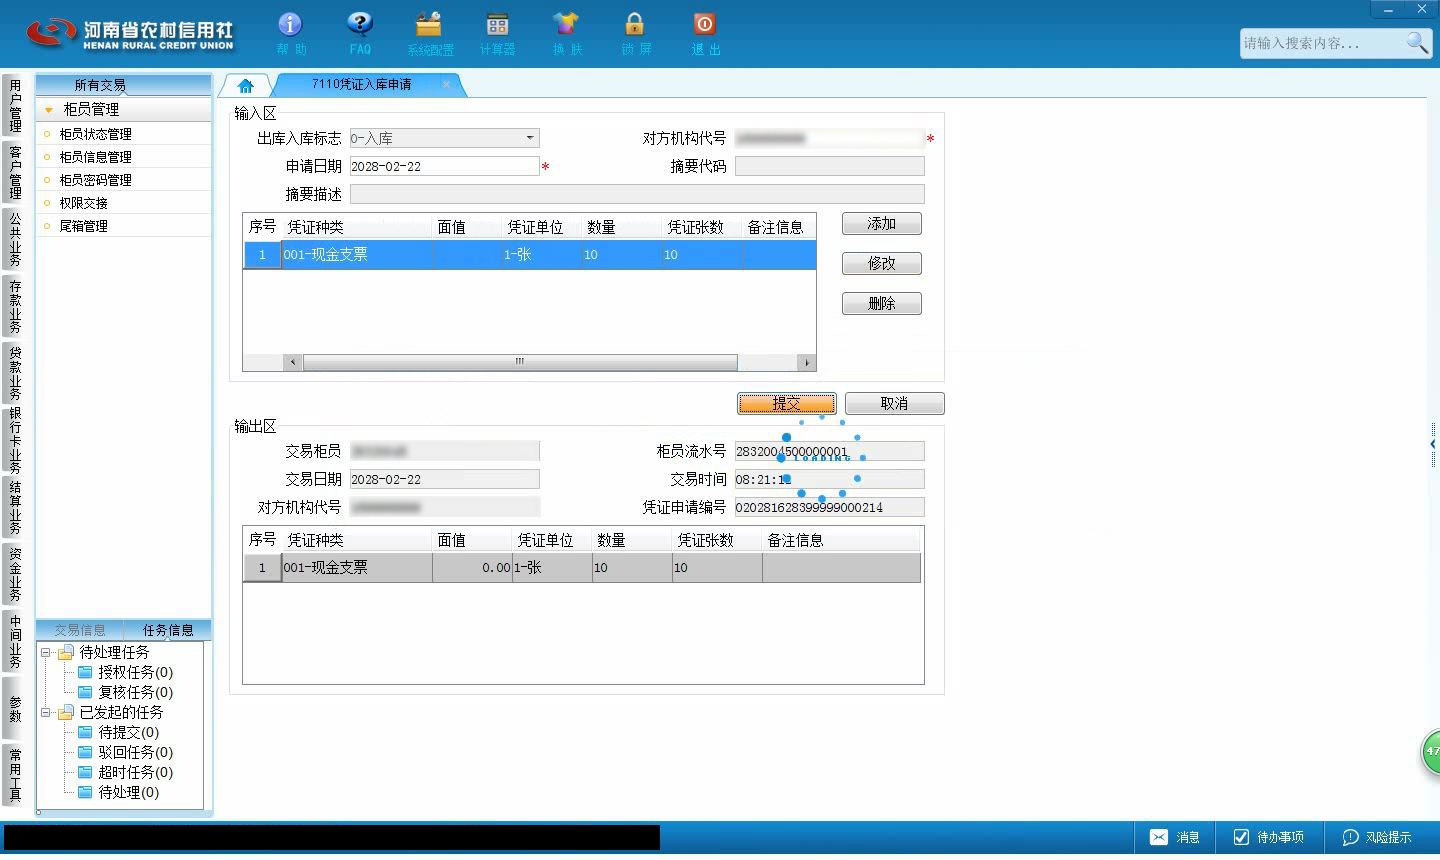Image resolution: width=1440 pixels, height=860 pixels.
Task: Focus the 摘要描述 field
Action: 637,194
